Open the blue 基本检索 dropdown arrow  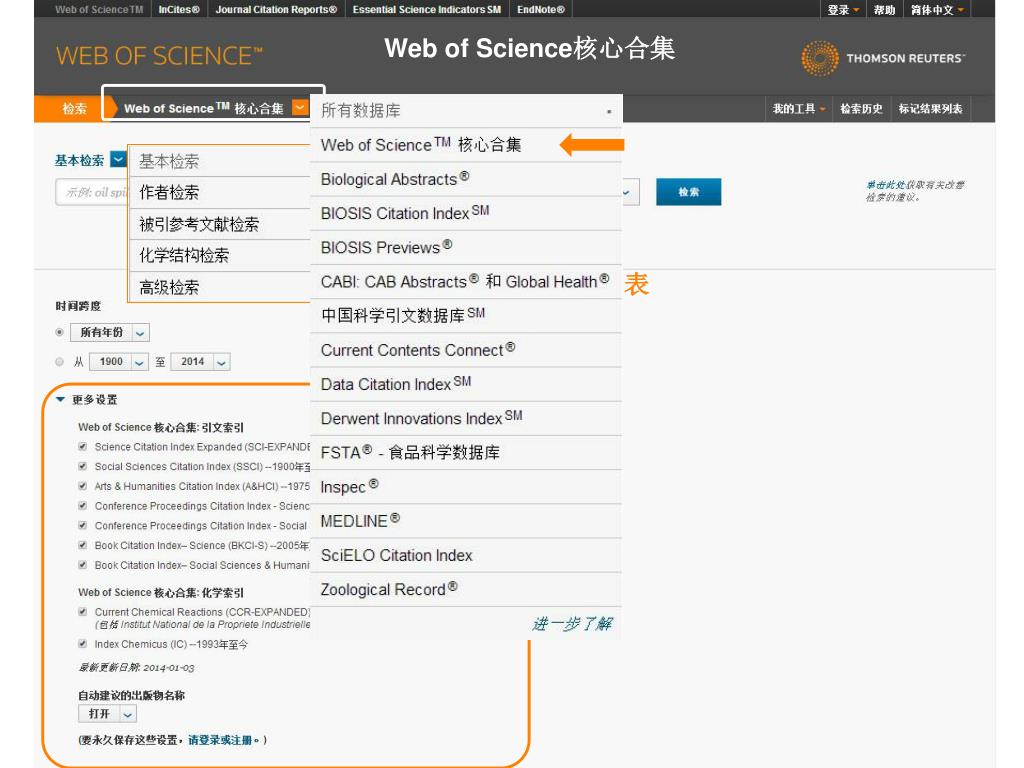(118, 159)
